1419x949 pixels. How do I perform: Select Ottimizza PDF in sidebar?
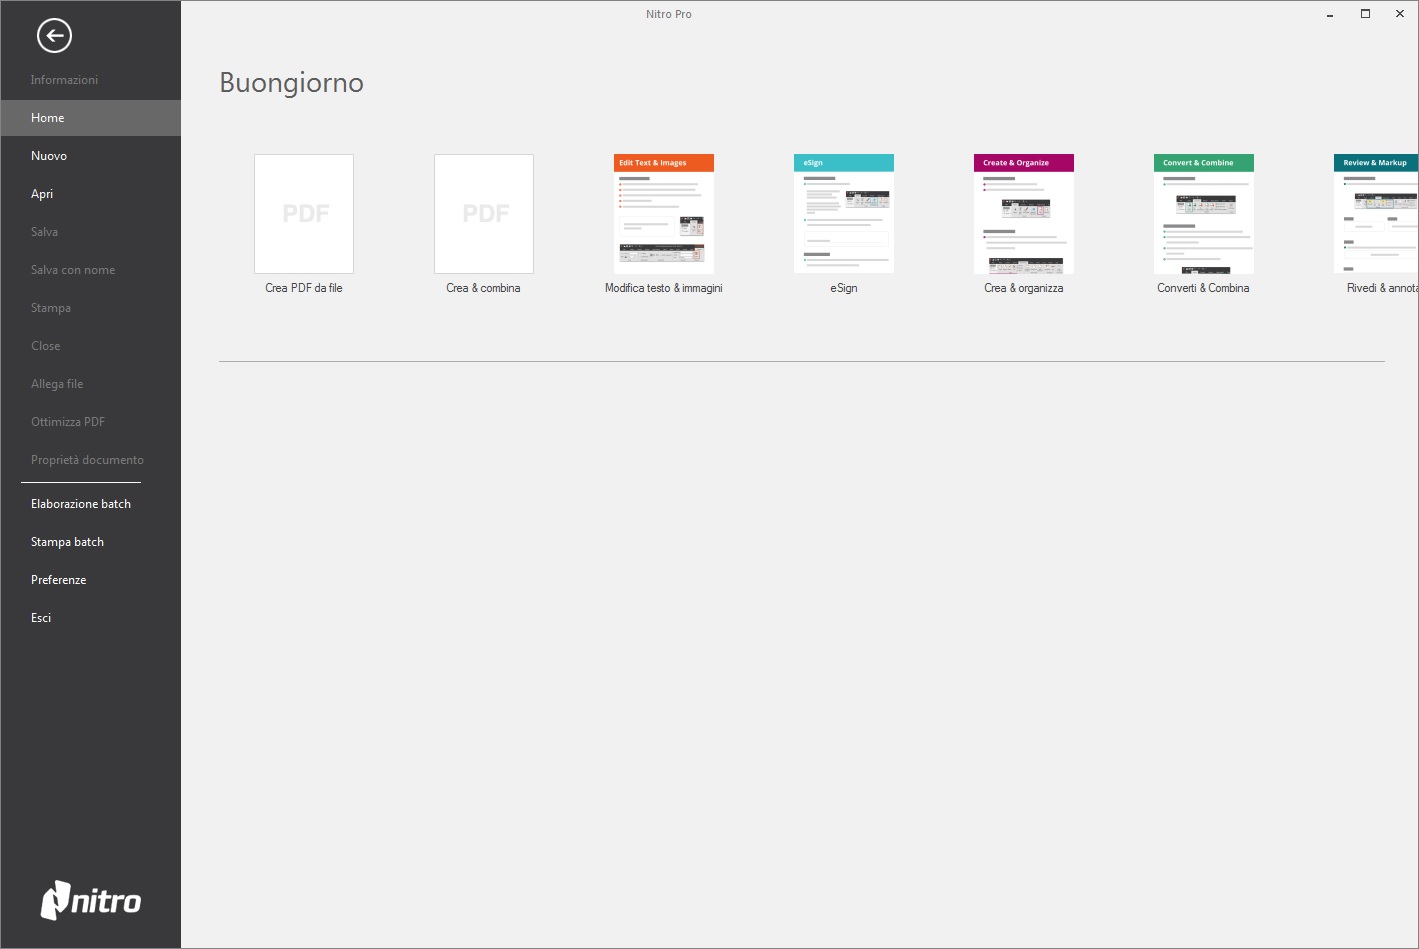coord(90,422)
